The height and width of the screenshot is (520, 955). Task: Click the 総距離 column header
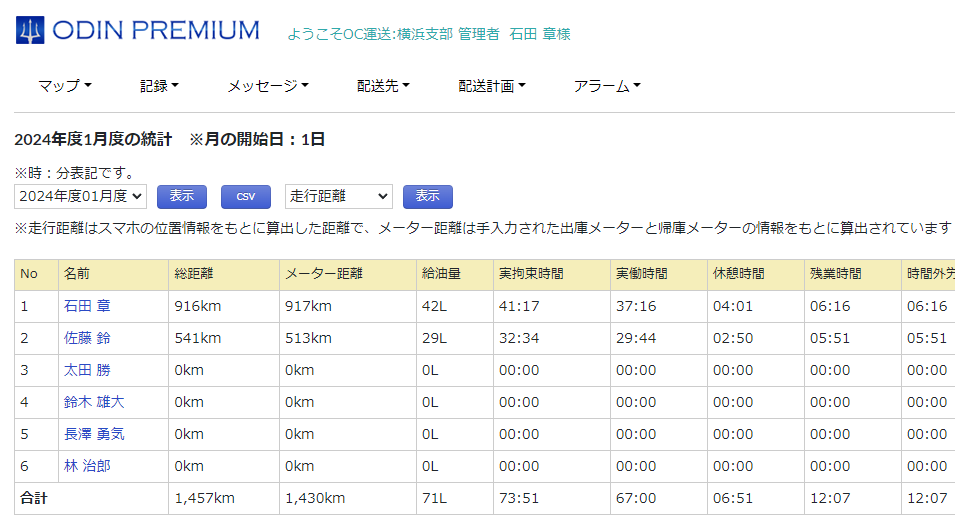point(195,274)
